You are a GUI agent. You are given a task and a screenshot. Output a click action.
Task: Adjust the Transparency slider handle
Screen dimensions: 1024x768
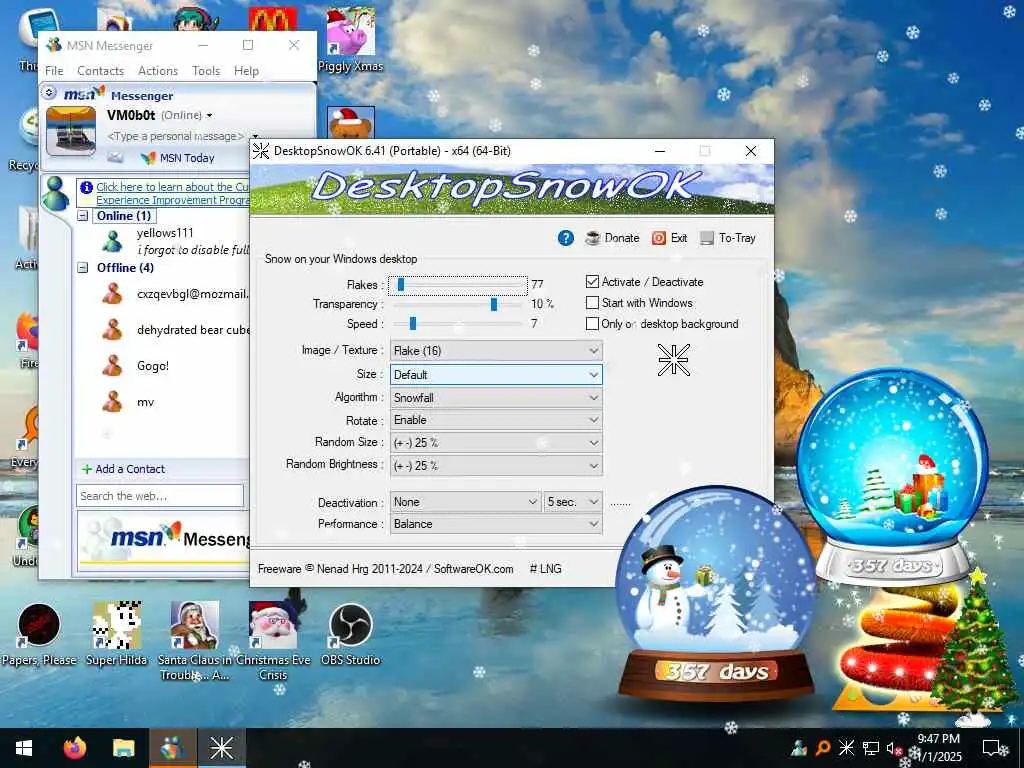coord(494,304)
